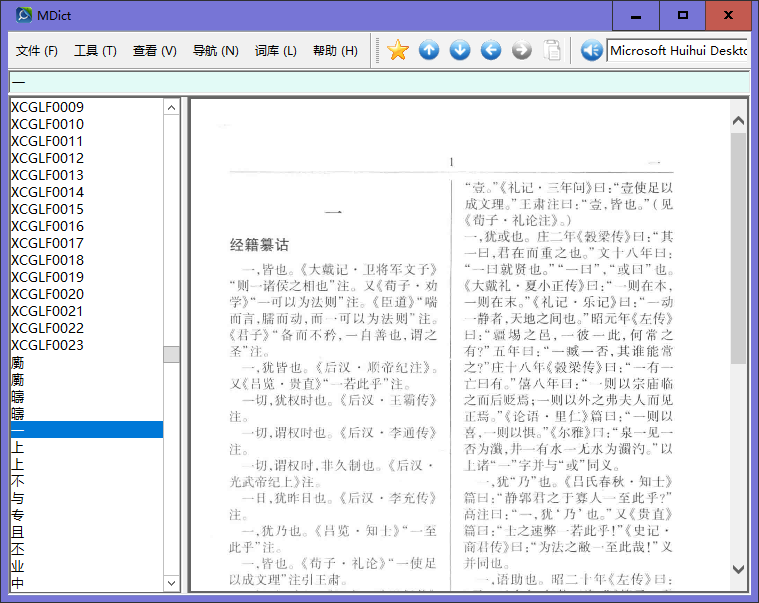Click the favorites star icon
The width and height of the screenshot is (759, 603).
tap(398, 50)
